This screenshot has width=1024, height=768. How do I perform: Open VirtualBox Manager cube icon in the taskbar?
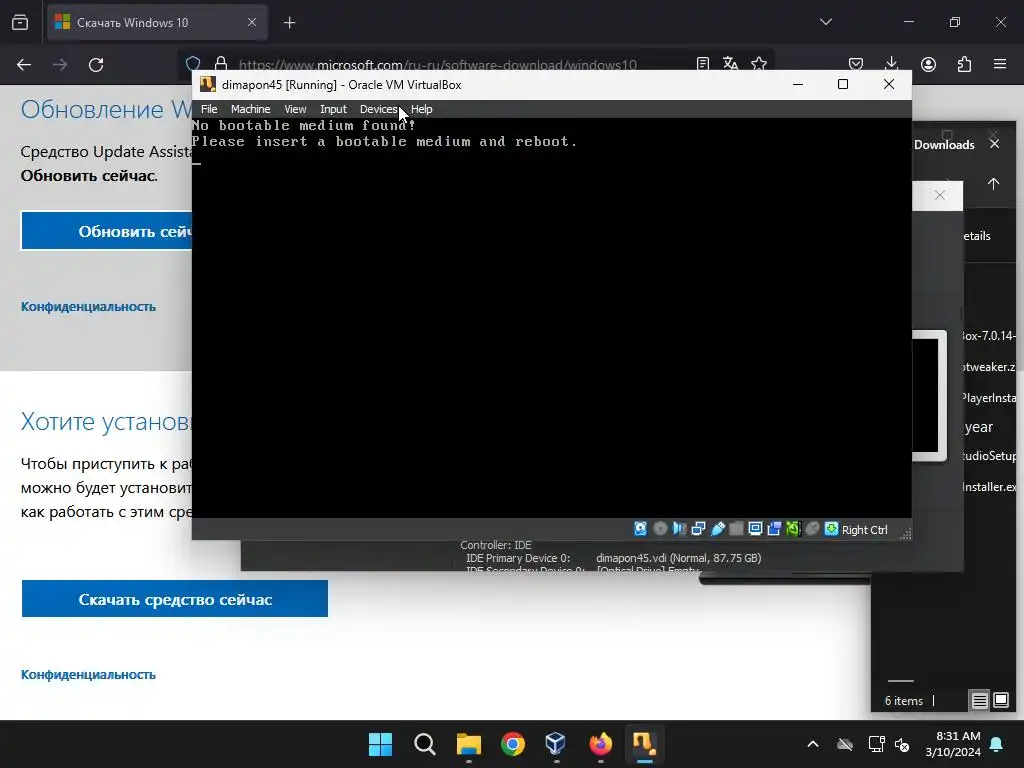(556, 744)
